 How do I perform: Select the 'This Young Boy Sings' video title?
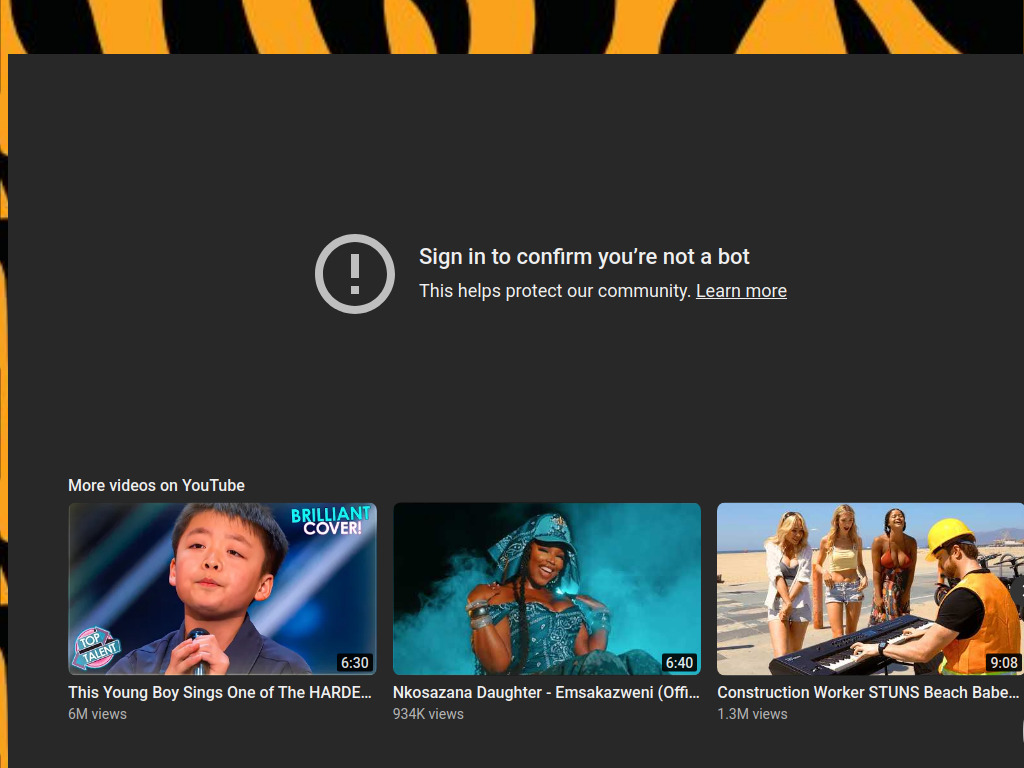pos(220,692)
